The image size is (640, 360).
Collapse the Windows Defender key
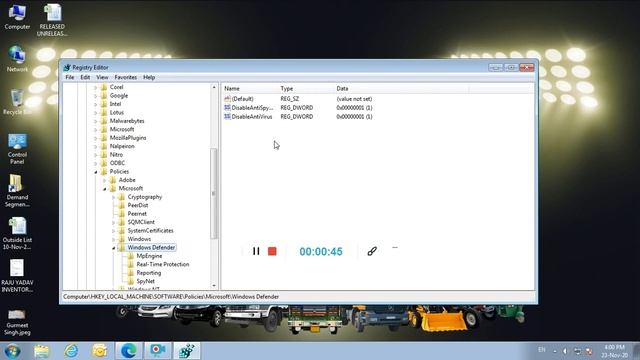coord(113,248)
